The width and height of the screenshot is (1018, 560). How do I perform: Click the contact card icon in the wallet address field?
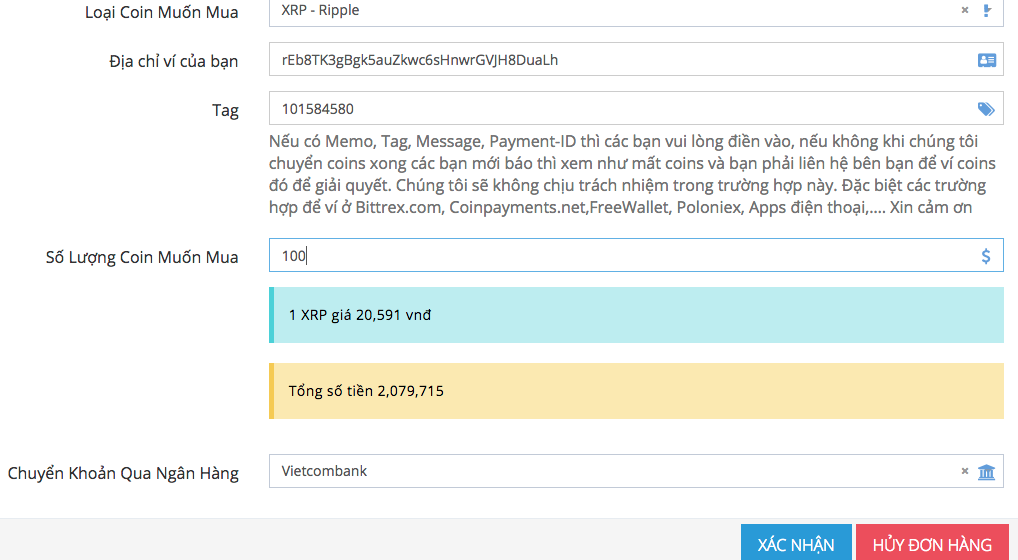(x=987, y=60)
